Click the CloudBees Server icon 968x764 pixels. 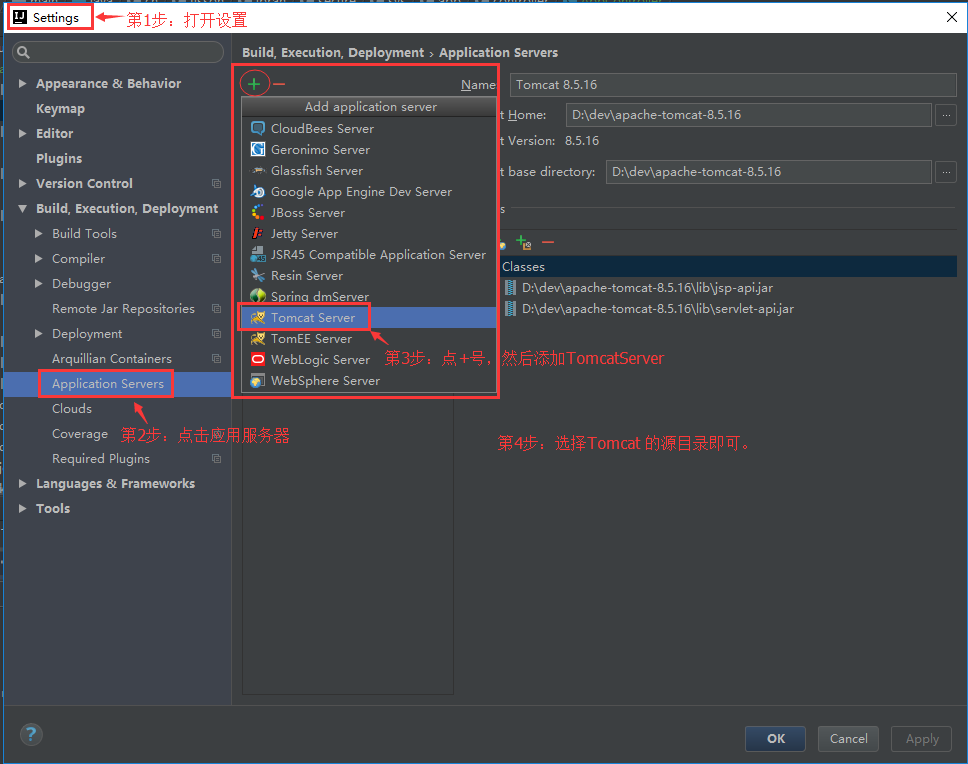(257, 128)
